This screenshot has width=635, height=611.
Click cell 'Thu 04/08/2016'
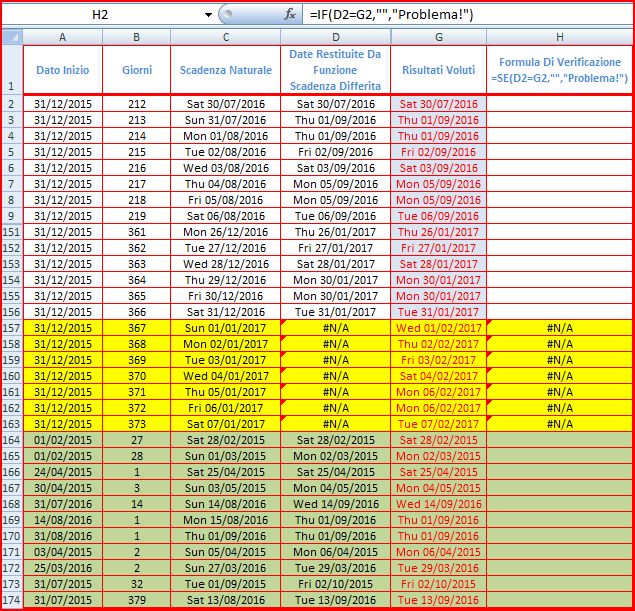[226, 184]
